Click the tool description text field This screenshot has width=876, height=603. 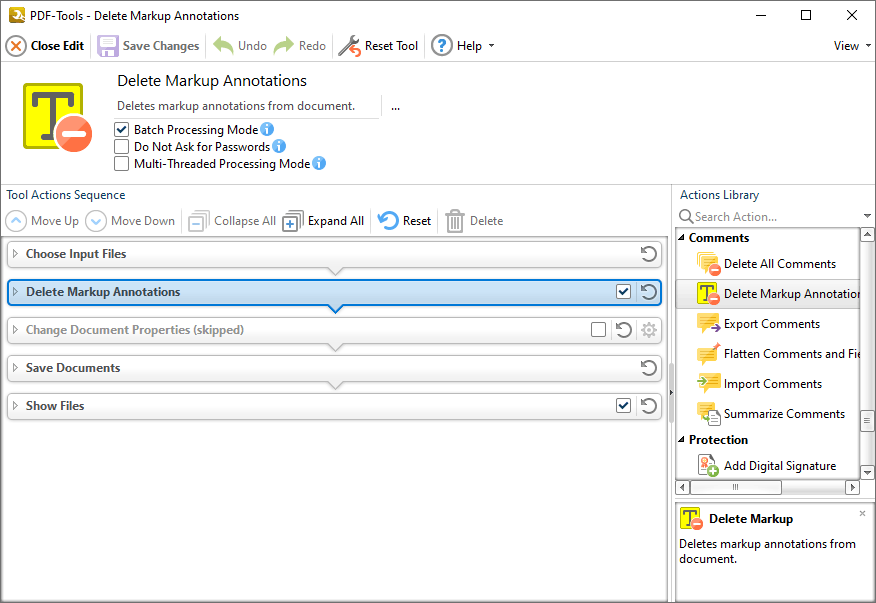(247, 106)
